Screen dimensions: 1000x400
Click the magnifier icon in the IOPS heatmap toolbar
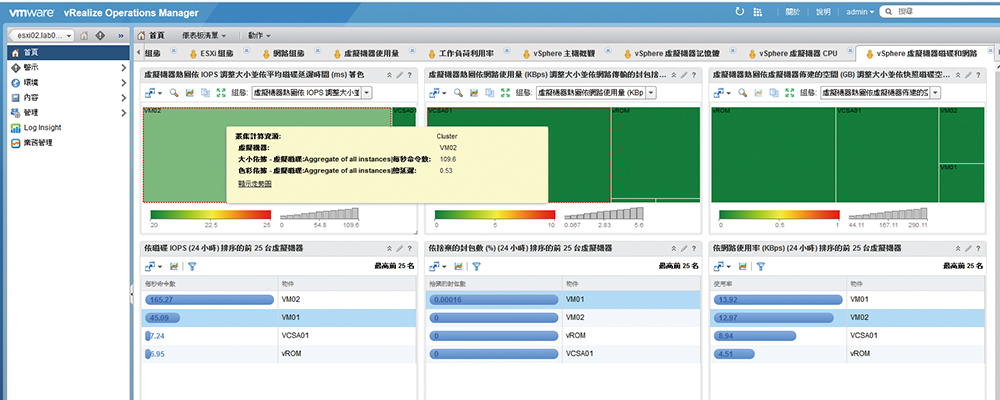(x=173, y=93)
